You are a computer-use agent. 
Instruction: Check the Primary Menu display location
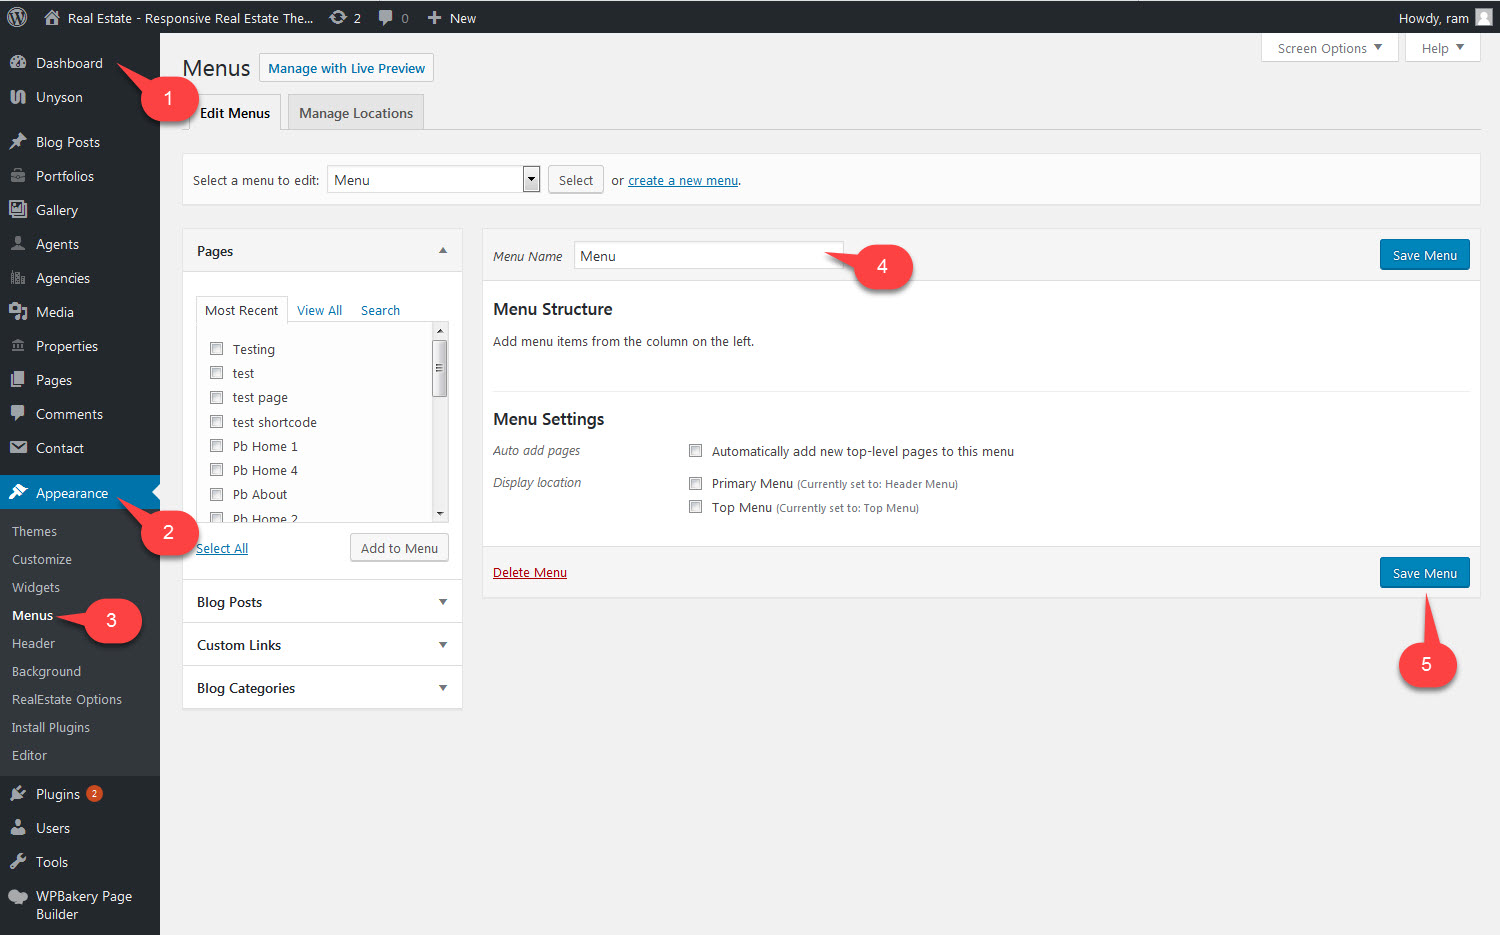point(695,482)
